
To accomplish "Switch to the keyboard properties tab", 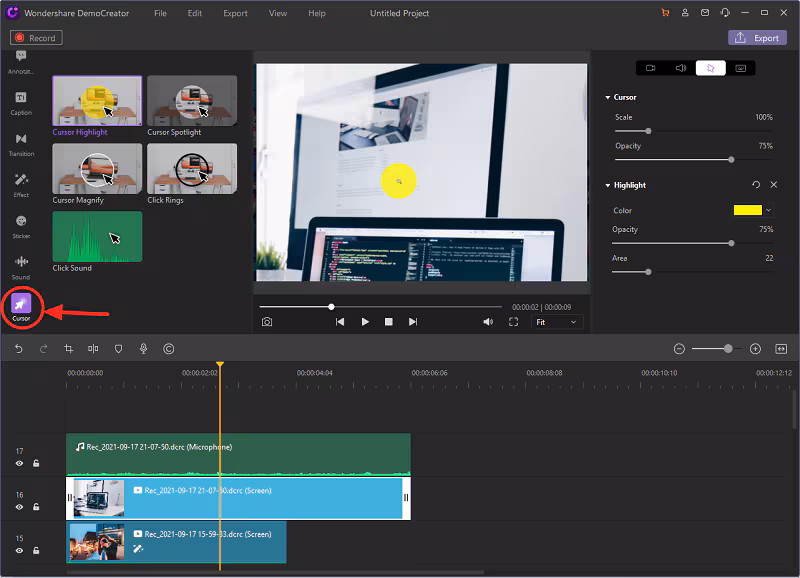I will (x=741, y=68).
